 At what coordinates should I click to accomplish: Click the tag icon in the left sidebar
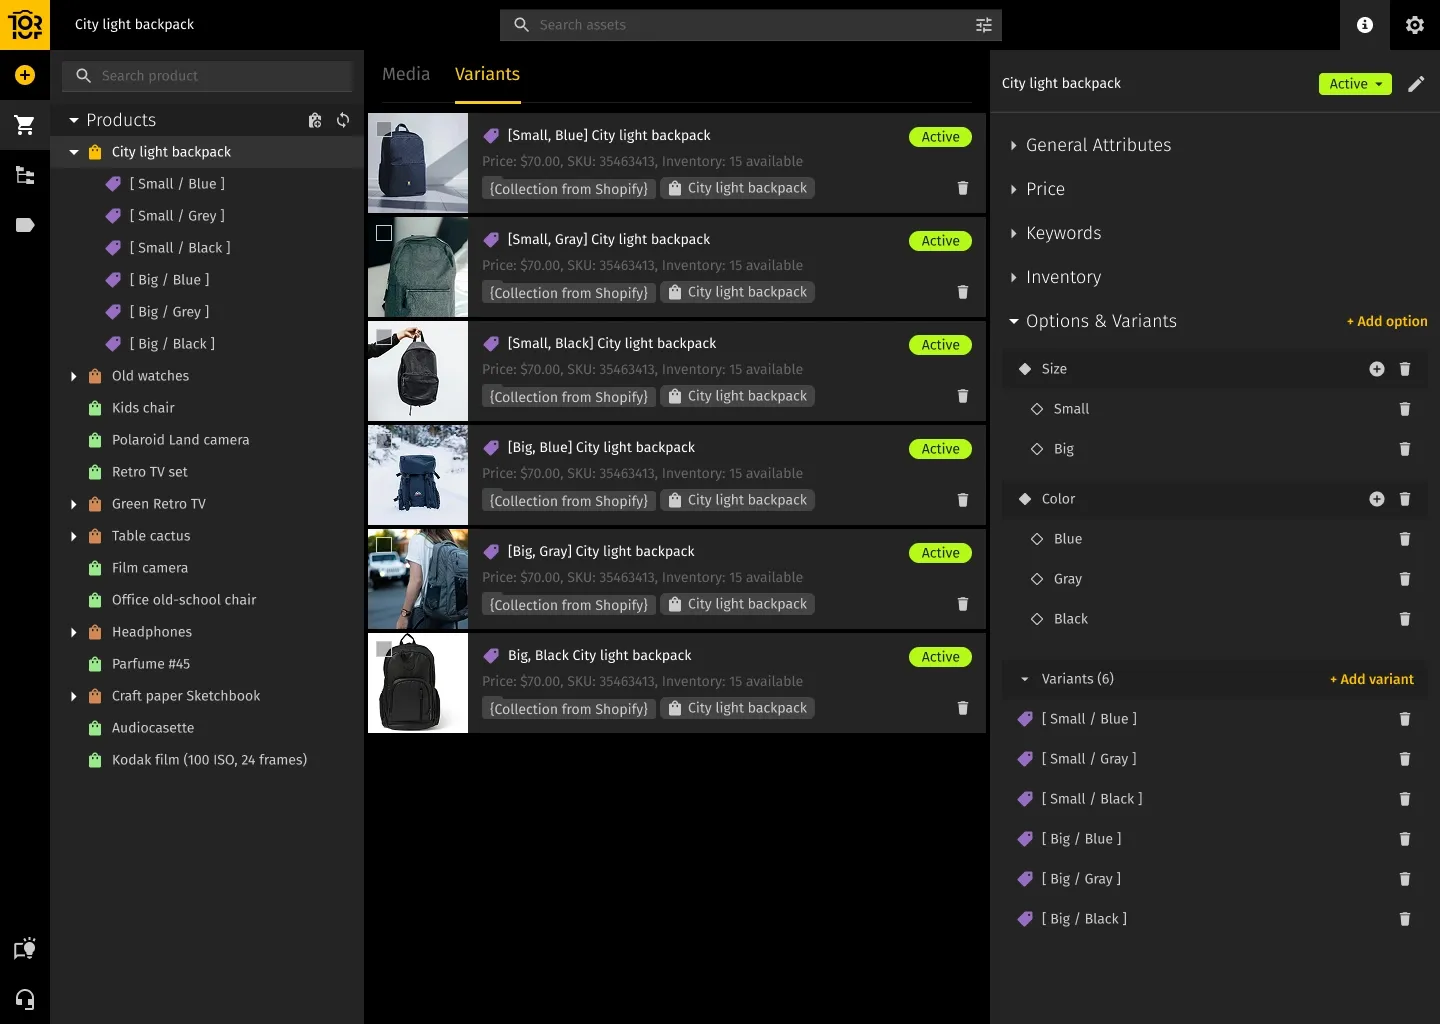(24, 225)
